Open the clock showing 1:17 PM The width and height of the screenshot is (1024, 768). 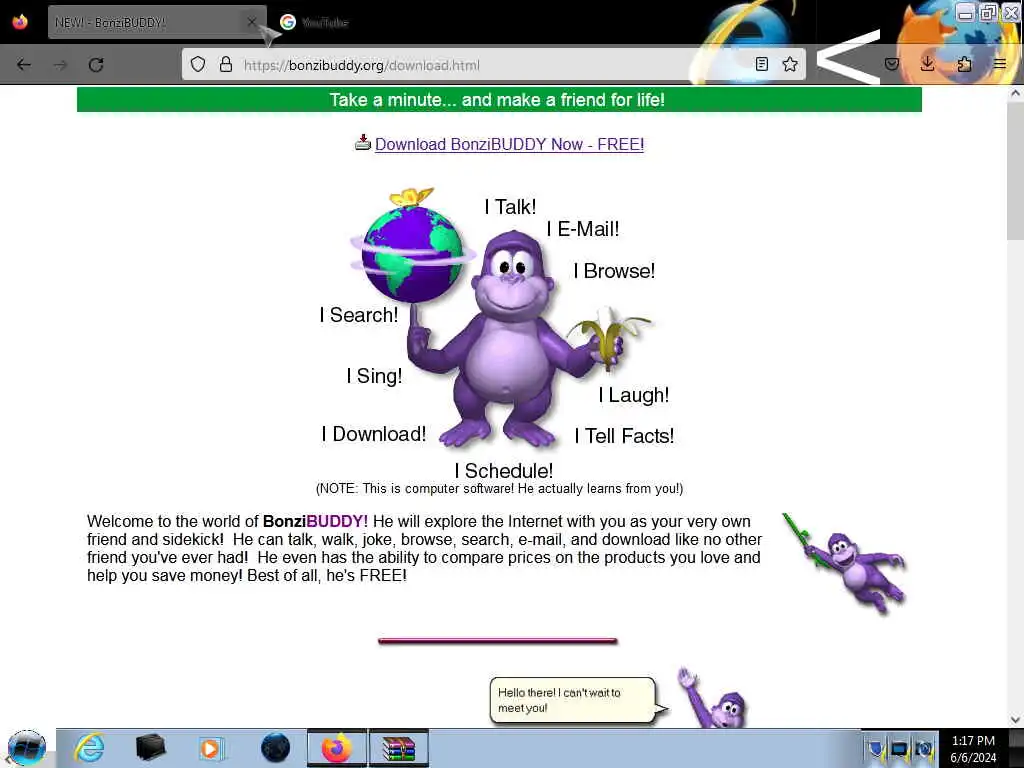(973, 749)
